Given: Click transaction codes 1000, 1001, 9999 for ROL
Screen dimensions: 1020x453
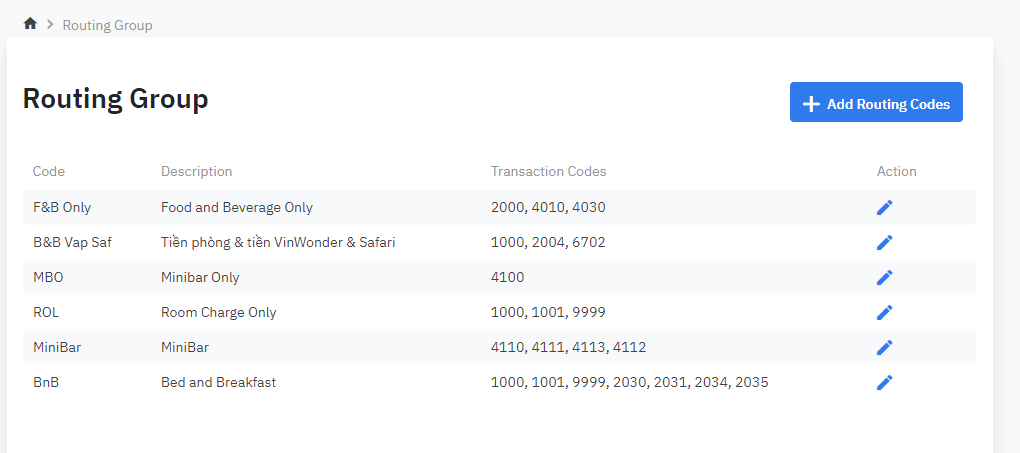Looking at the screenshot, I should pos(548,312).
